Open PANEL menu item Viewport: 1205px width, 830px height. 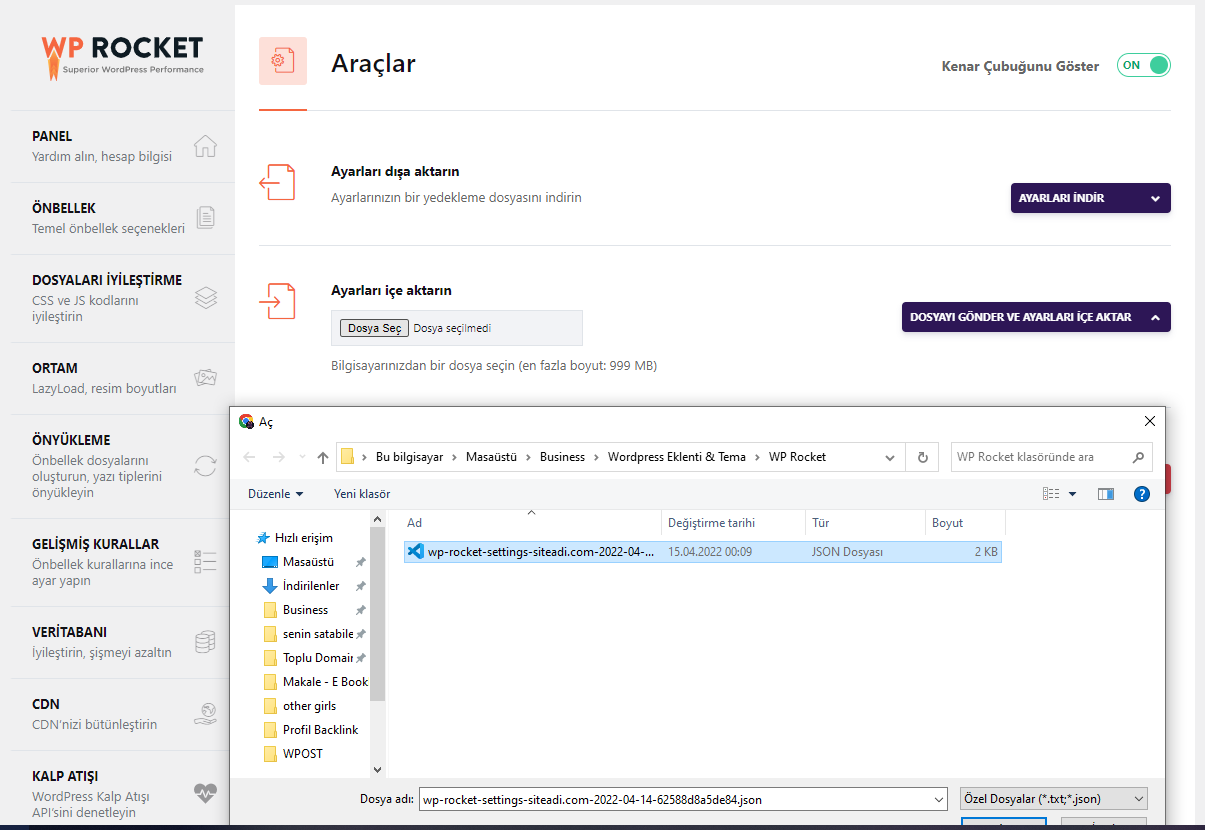pyautogui.click(x=122, y=146)
